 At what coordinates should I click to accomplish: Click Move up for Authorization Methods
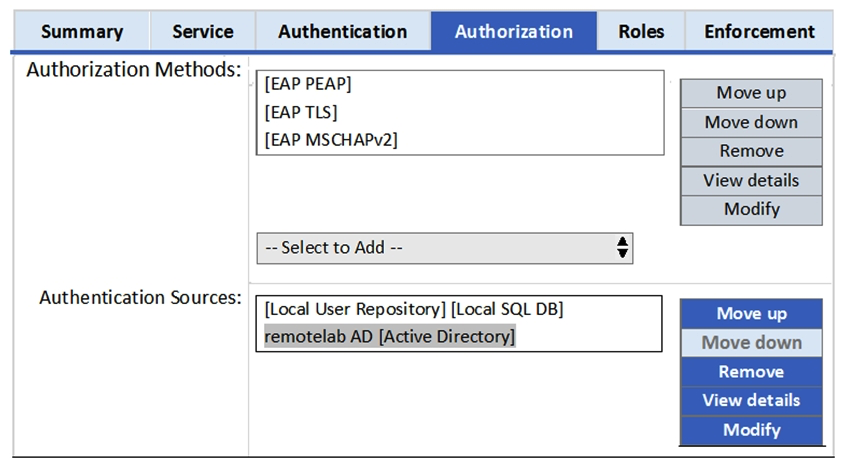(x=751, y=93)
